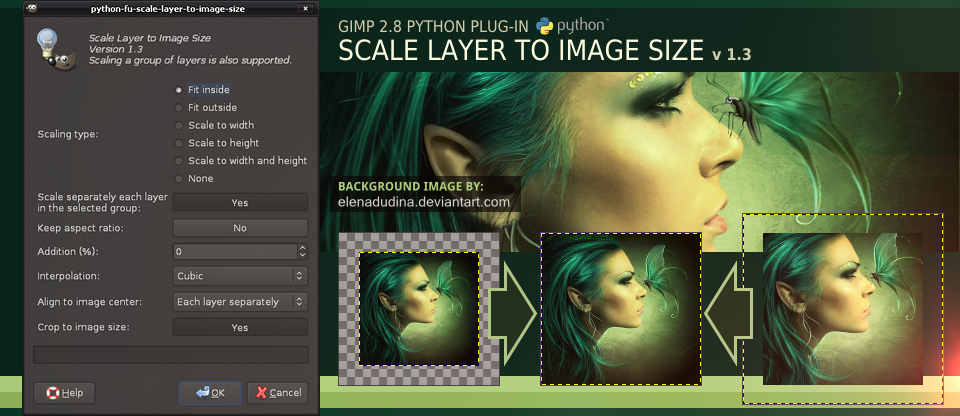Confirm with the OK button
The height and width of the screenshot is (416, 960).
pos(210,393)
